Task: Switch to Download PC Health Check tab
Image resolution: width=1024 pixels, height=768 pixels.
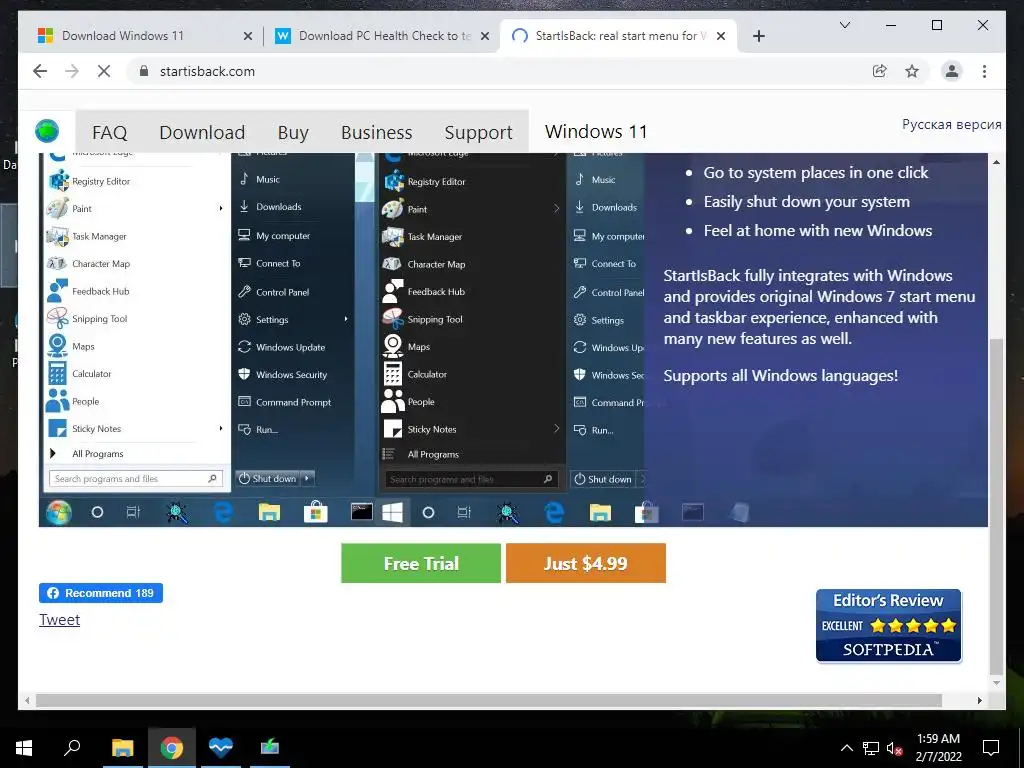Action: (x=382, y=36)
